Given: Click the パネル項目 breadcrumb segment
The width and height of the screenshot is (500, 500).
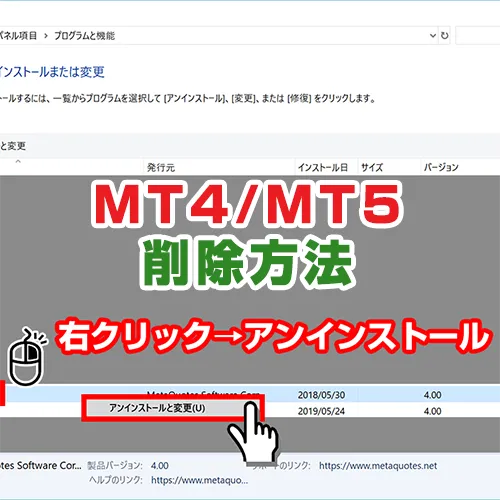Looking at the screenshot, I should [x=18, y=36].
